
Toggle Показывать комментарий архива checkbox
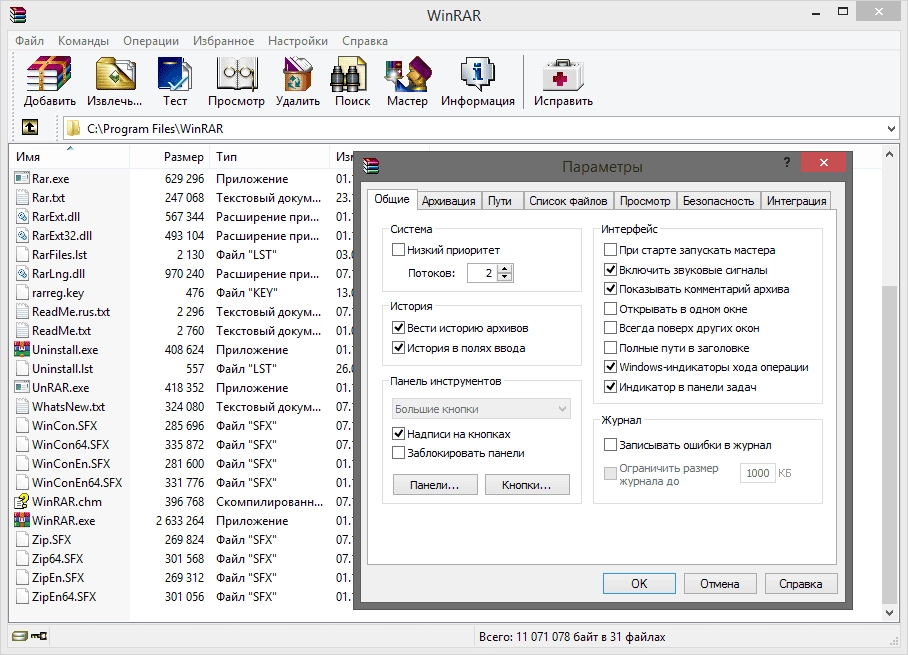click(x=610, y=288)
